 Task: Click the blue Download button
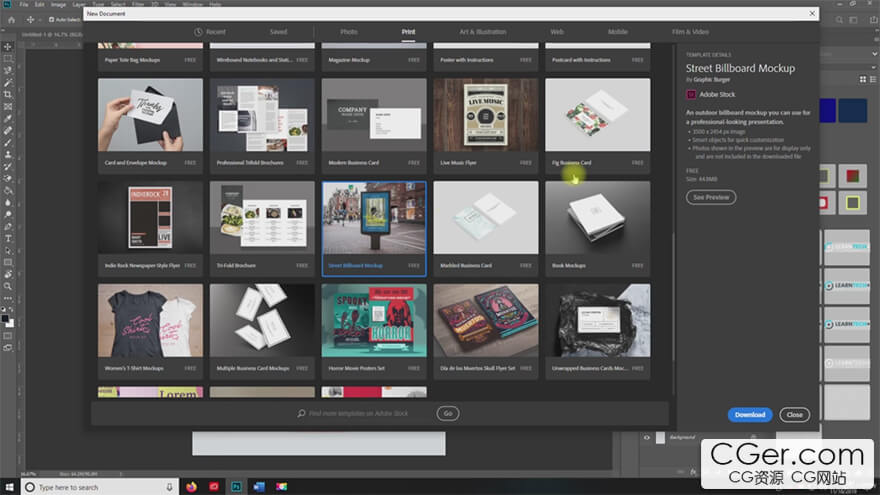(750, 415)
